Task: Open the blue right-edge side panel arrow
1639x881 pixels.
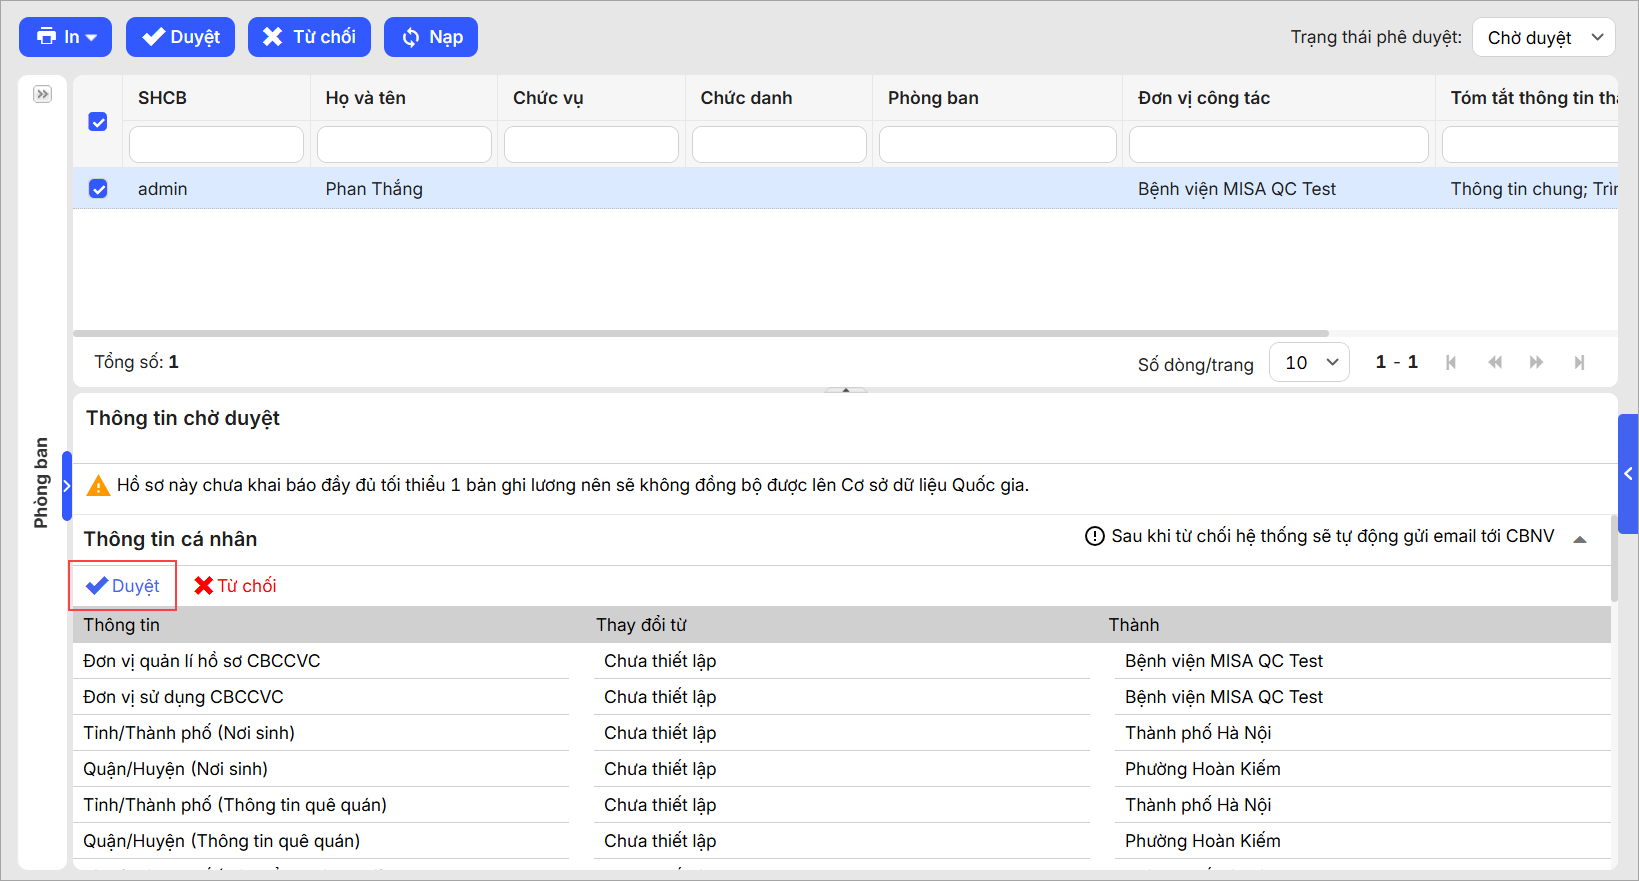Action: (1628, 474)
